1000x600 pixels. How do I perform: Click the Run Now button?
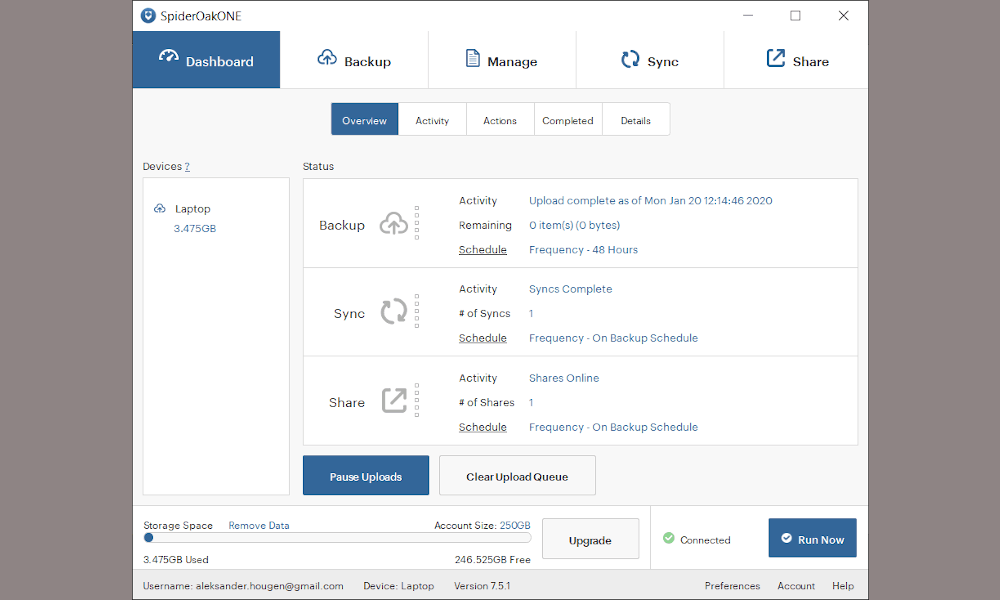812,538
